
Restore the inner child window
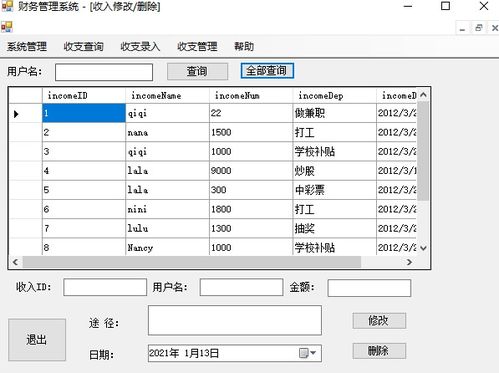coord(479,28)
